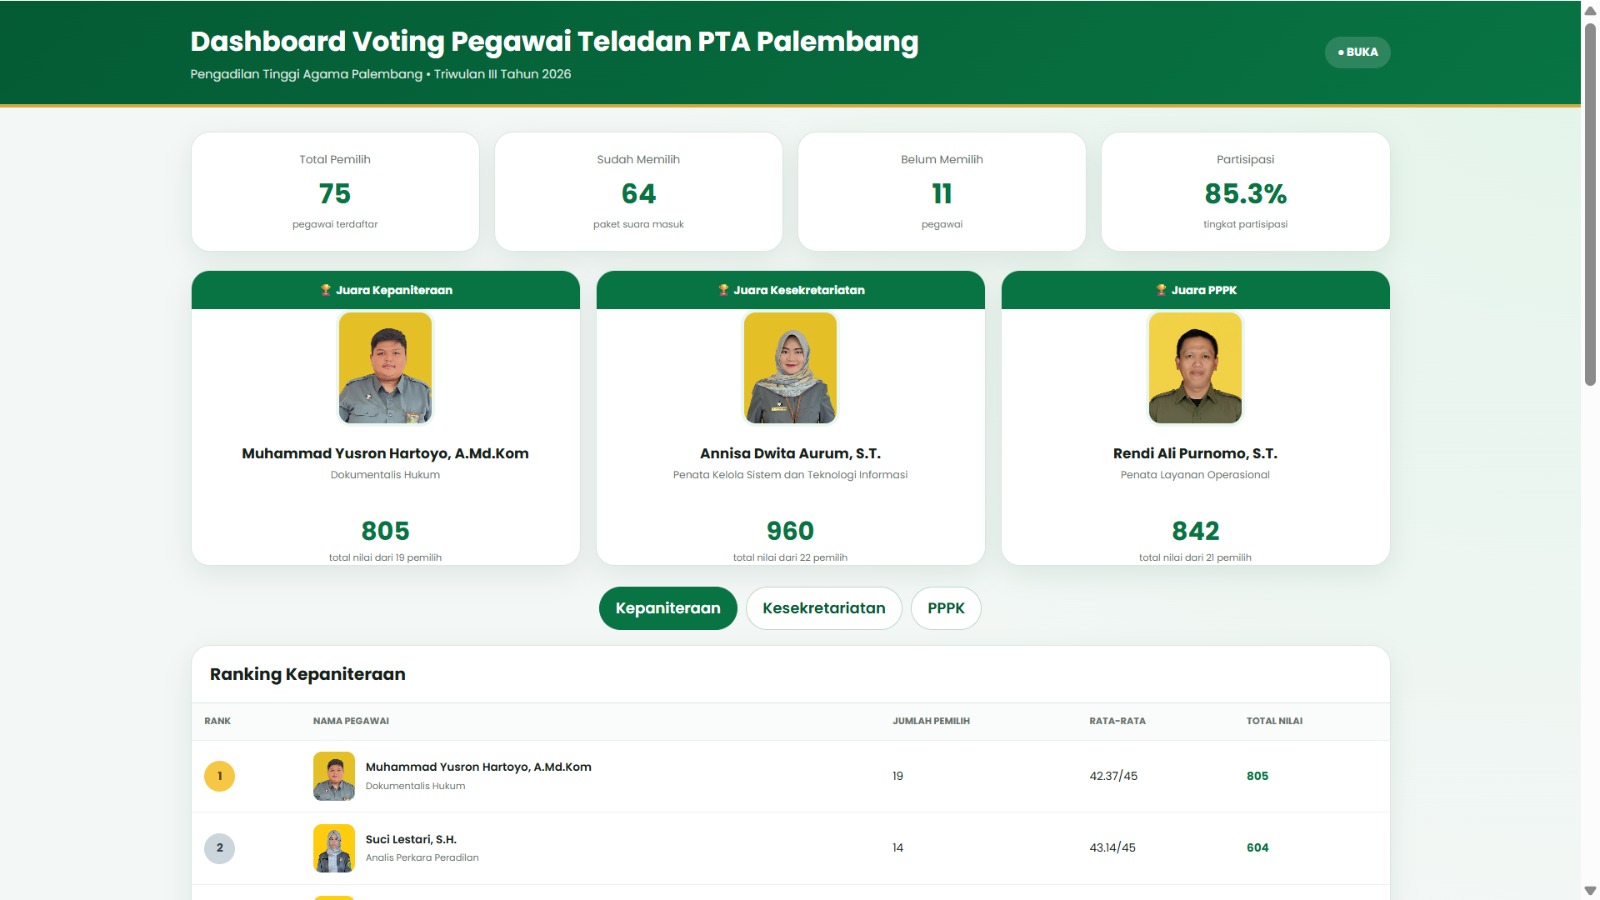
Task: Click the scrollbar down arrow
Action: (1590, 890)
